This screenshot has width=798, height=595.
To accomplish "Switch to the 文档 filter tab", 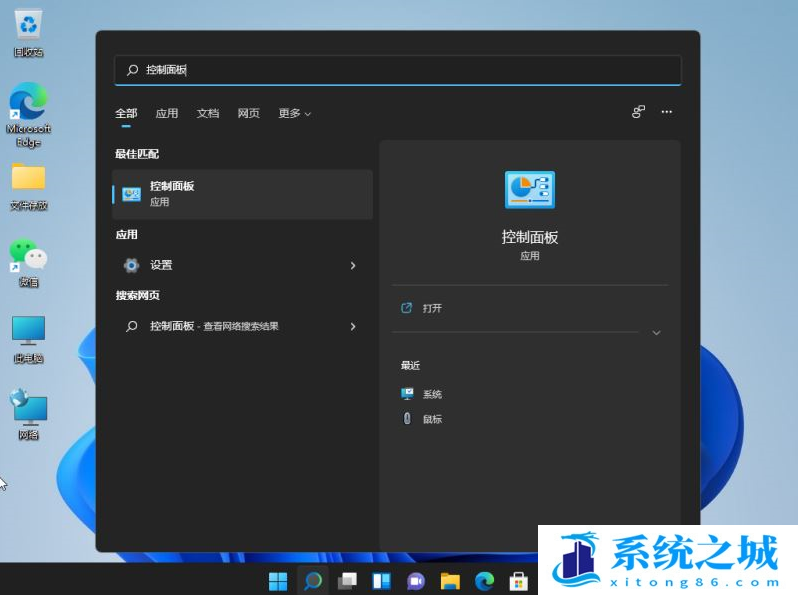I will click(208, 114).
